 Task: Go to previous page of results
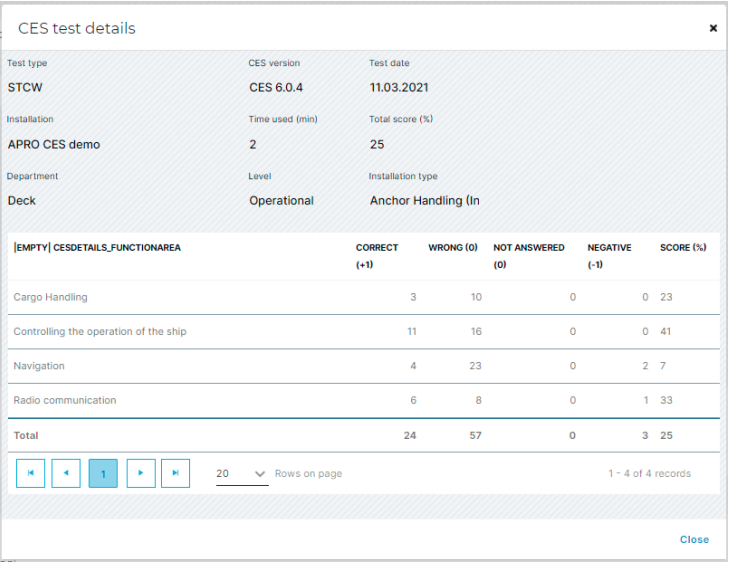[66, 473]
